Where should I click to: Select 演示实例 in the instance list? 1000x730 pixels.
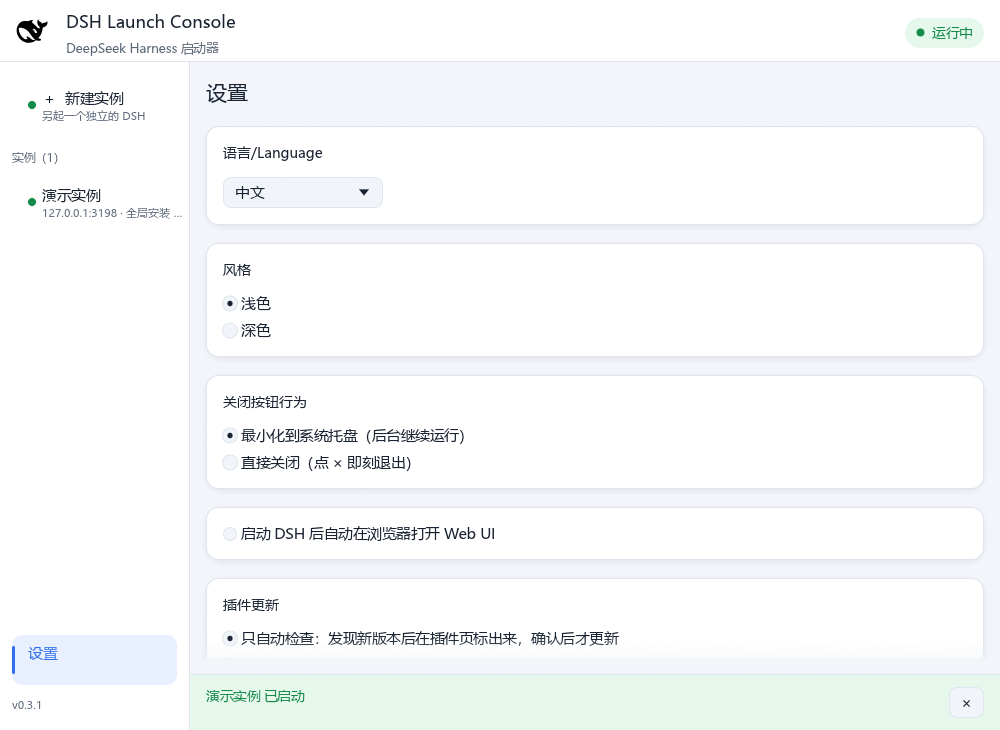(x=94, y=203)
